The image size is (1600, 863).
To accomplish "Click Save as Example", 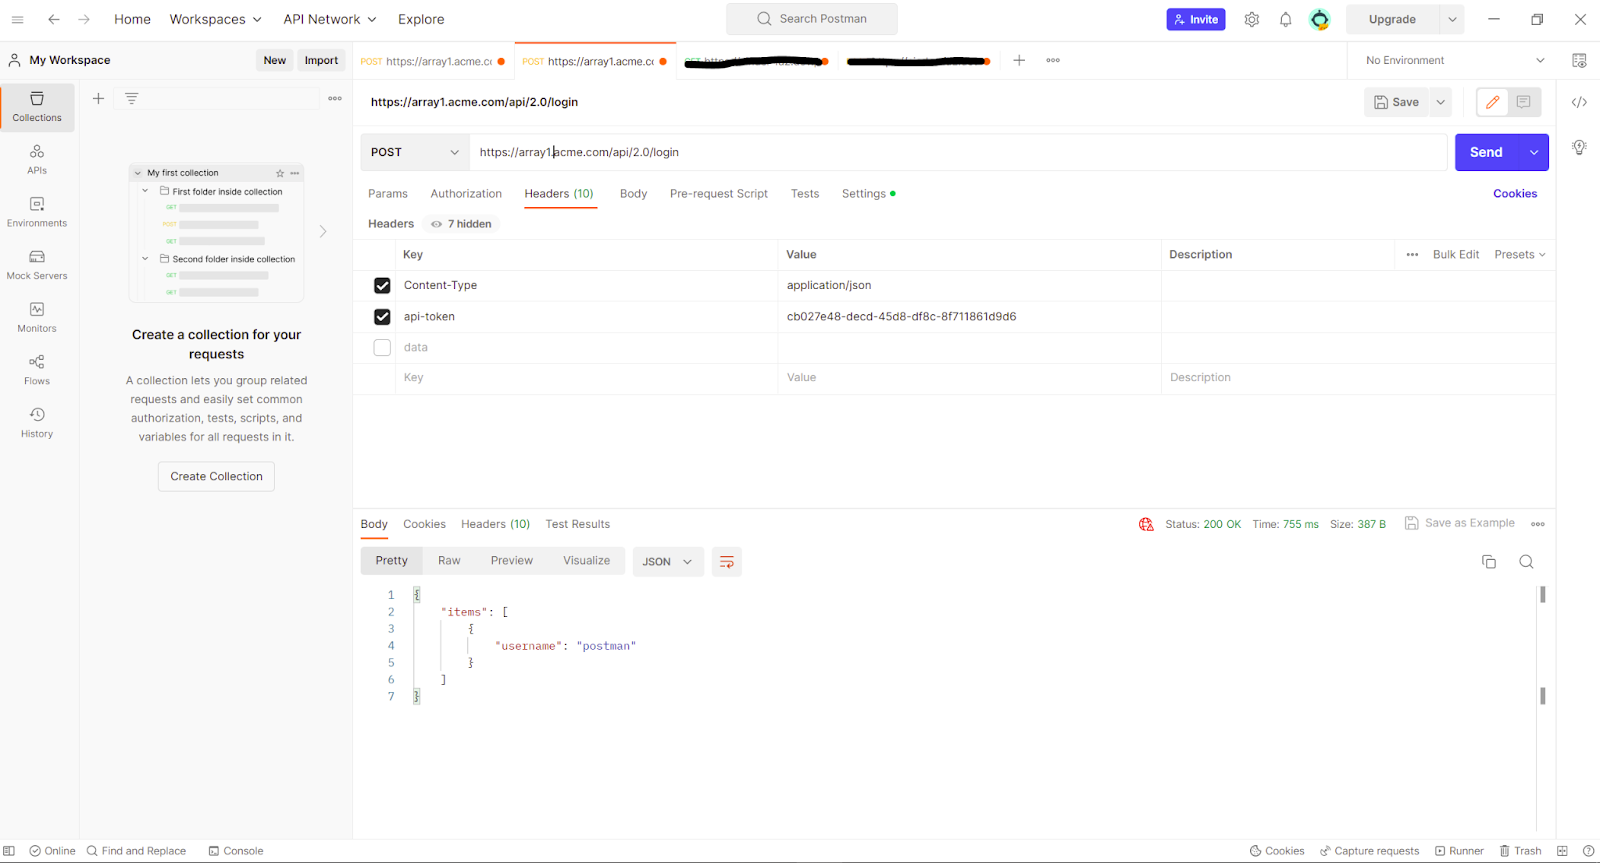I will 1459,523.
